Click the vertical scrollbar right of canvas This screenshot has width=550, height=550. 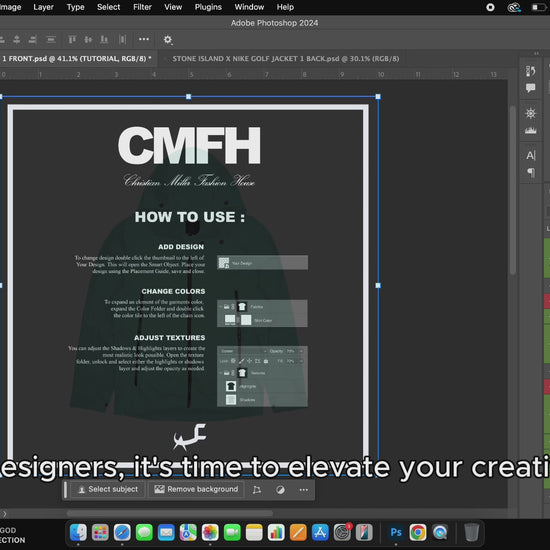513,189
